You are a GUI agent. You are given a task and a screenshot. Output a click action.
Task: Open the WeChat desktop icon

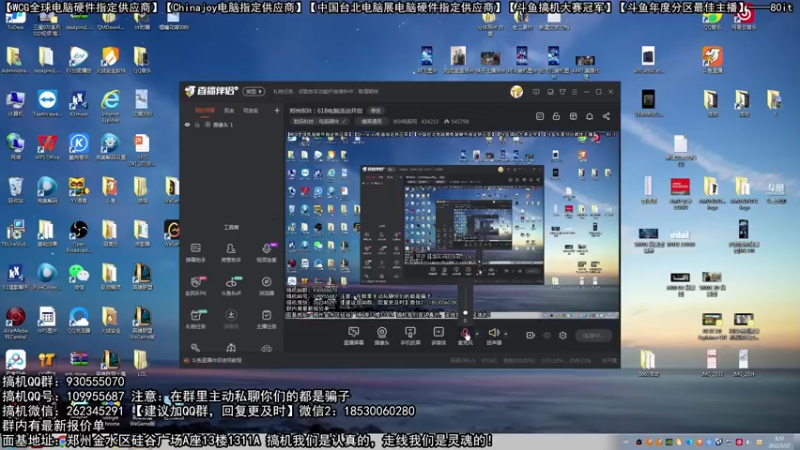tap(79, 277)
